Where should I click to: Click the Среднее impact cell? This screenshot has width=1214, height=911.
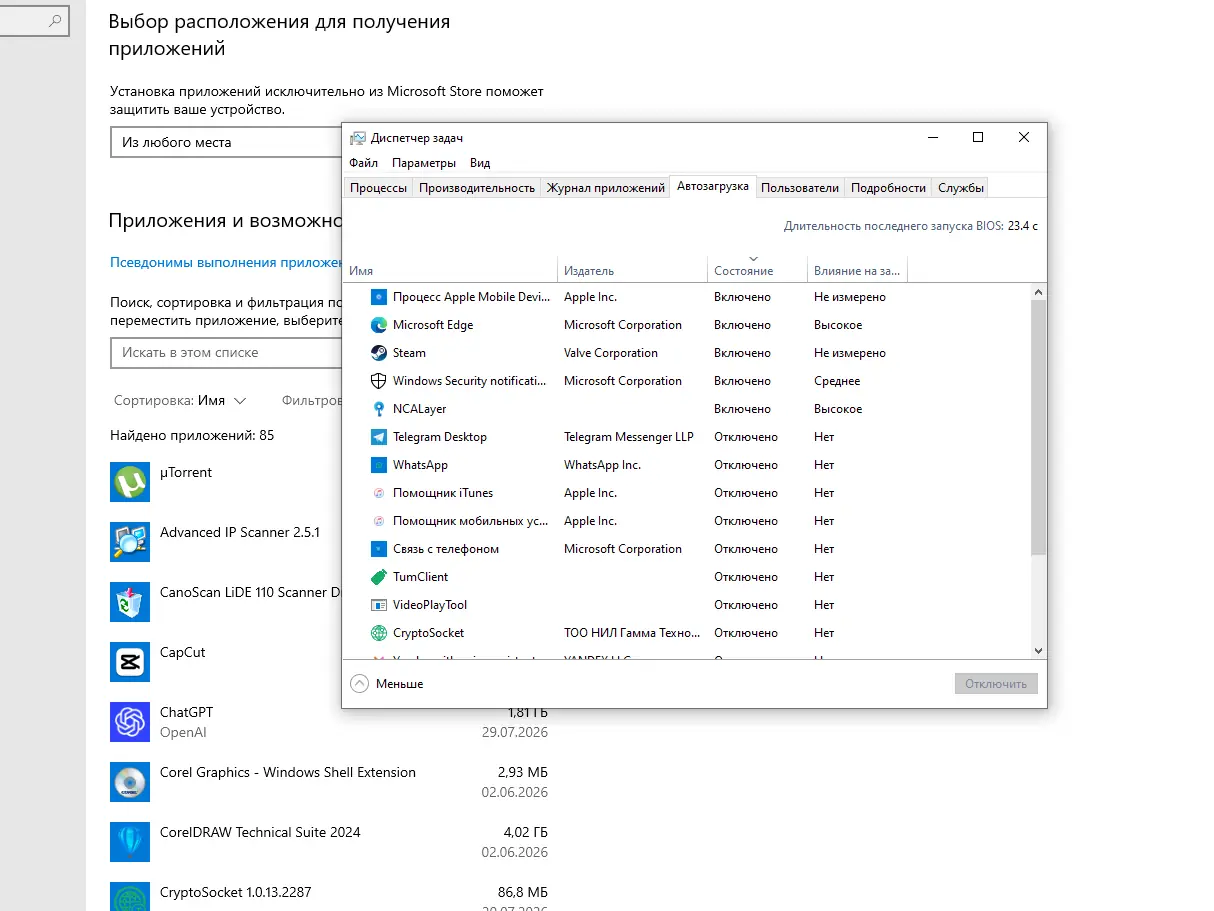tap(837, 381)
